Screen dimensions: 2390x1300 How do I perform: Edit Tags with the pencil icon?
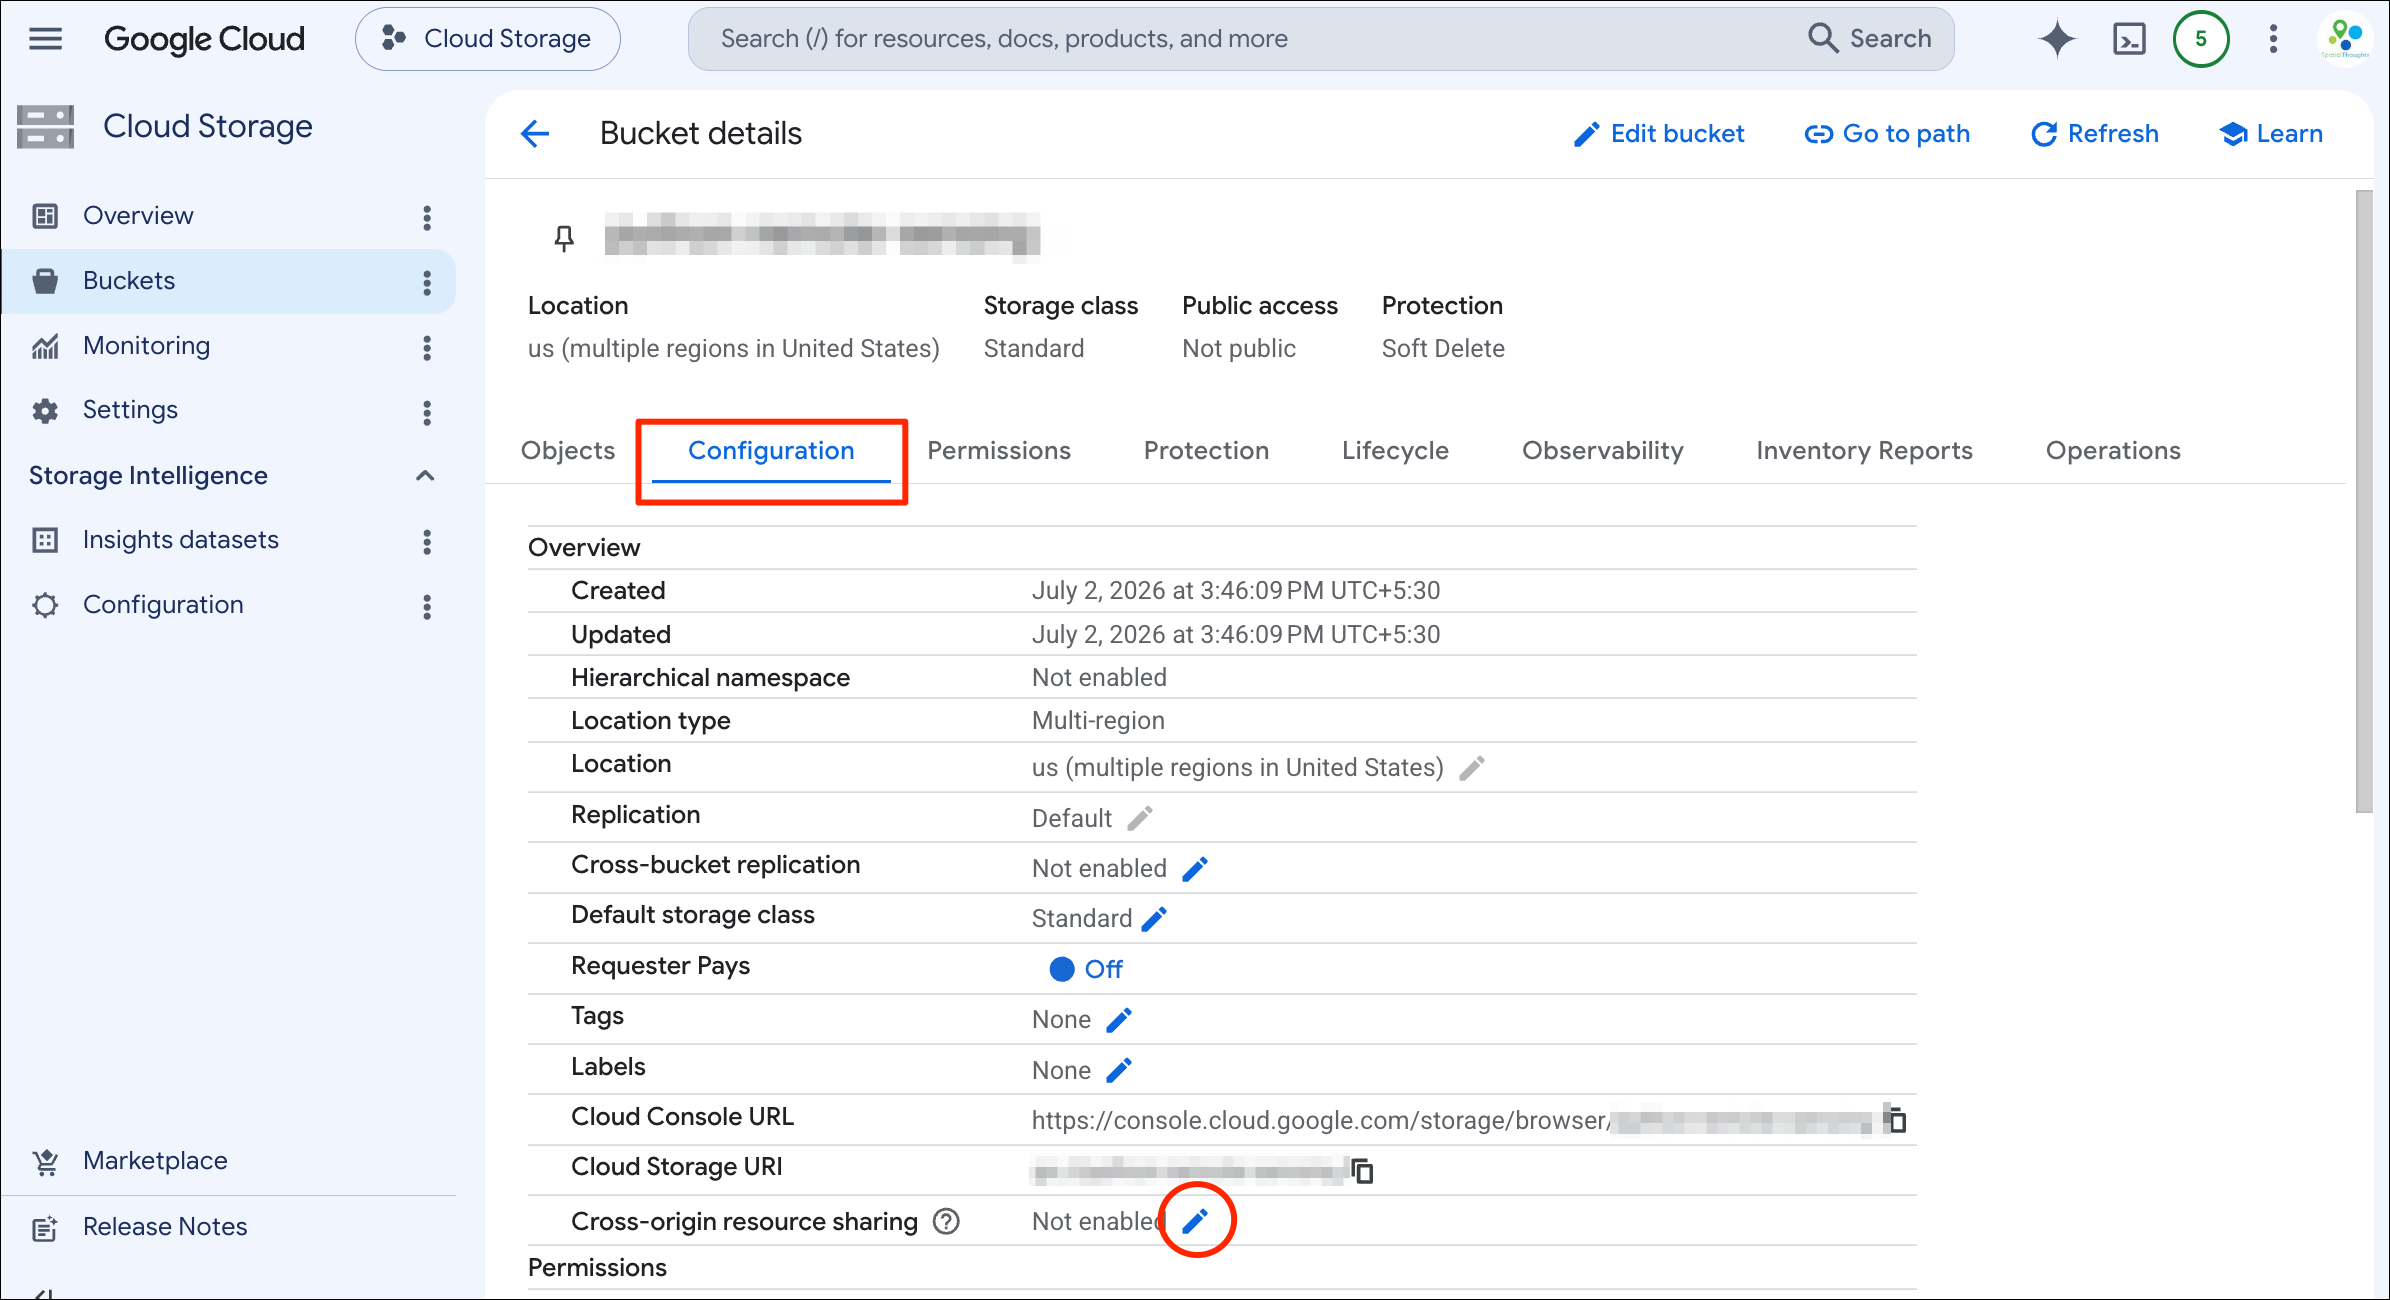click(x=1119, y=1020)
